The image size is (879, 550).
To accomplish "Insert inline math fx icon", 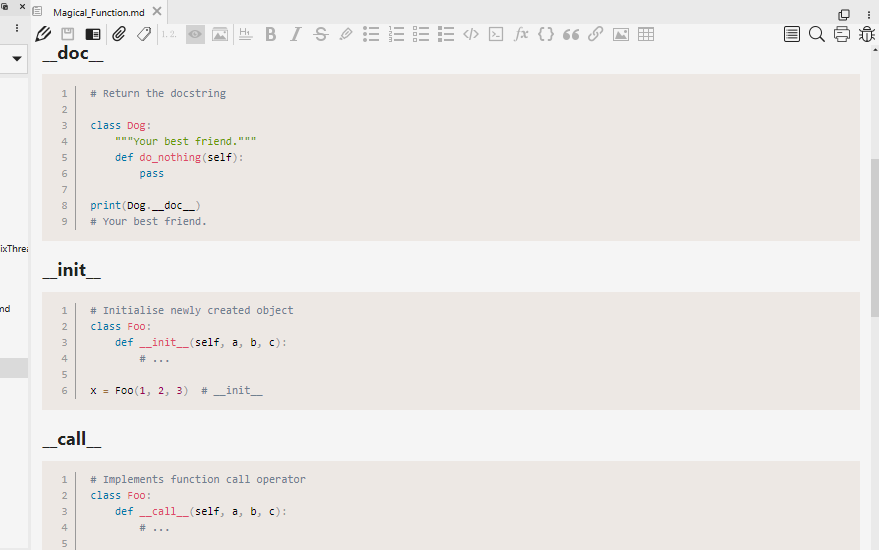I will (521, 34).
